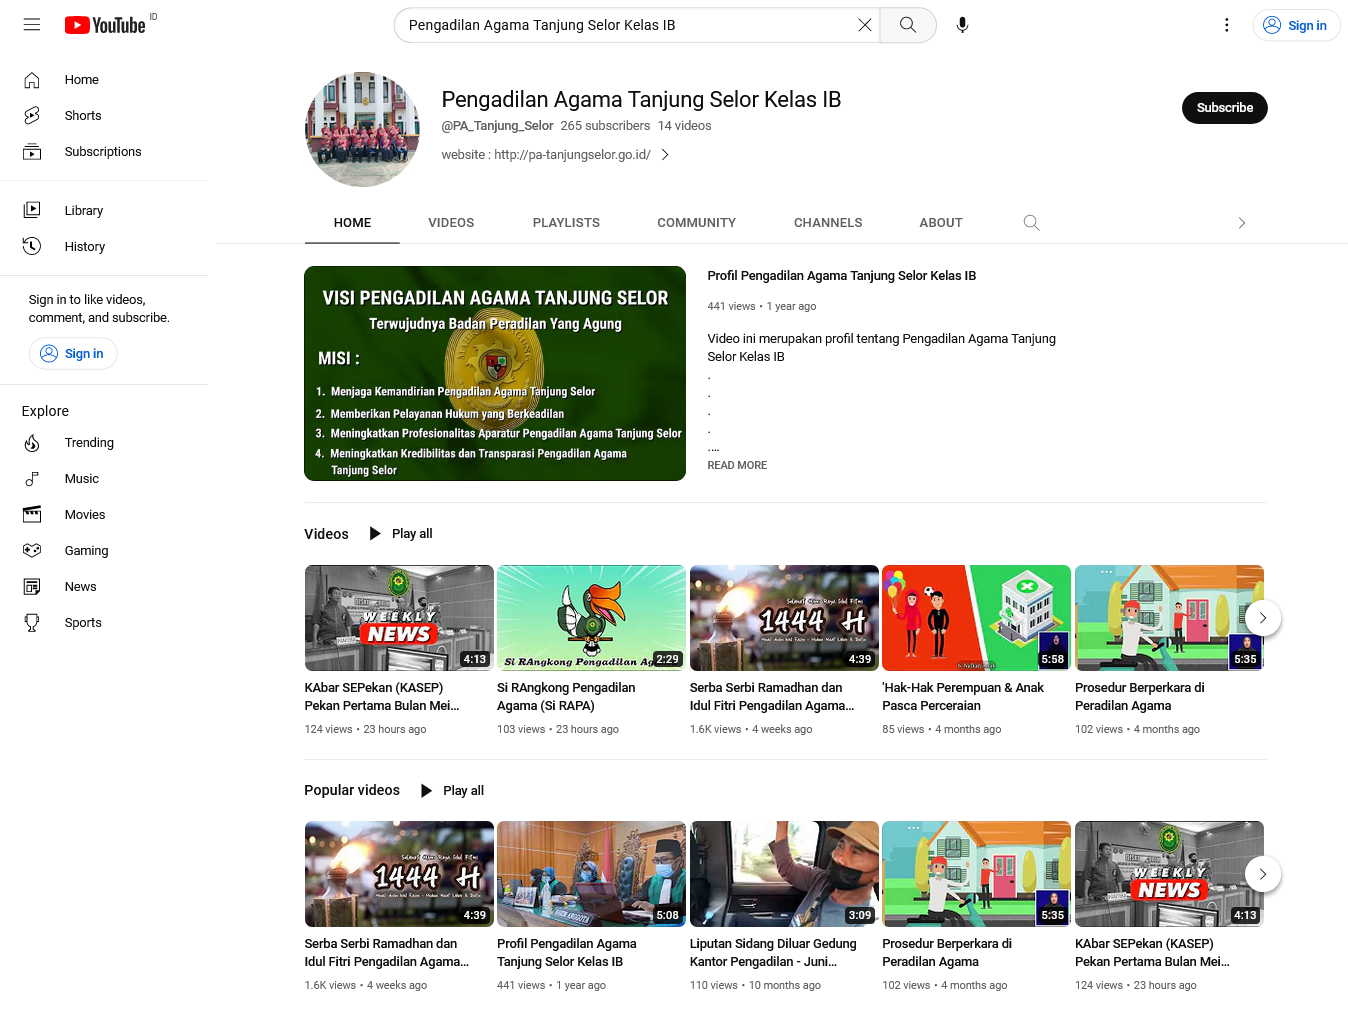The width and height of the screenshot is (1348, 1024).
Task: Start a voice search
Action: [961, 24]
